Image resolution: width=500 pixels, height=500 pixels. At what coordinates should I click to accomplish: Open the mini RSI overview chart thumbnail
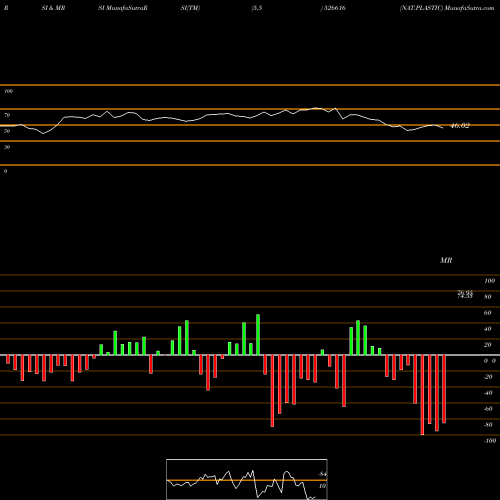click(247, 479)
